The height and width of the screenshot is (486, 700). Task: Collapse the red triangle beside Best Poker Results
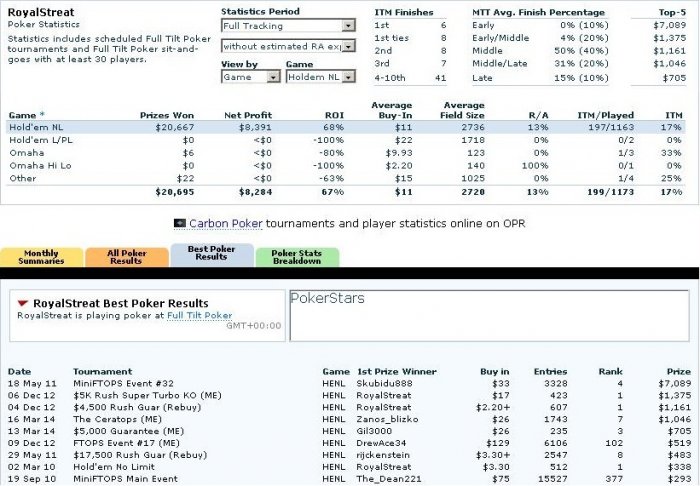pyautogui.click(x=22, y=303)
